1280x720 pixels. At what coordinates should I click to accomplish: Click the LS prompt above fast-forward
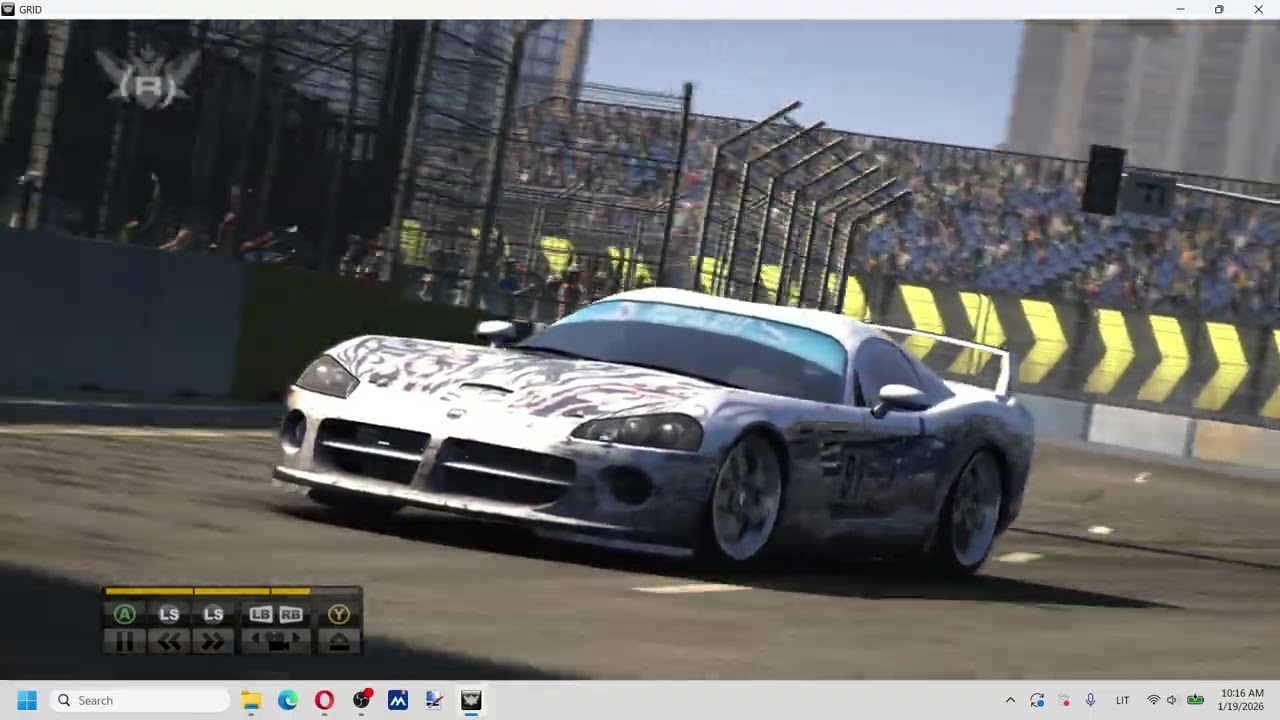click(213, 614)
